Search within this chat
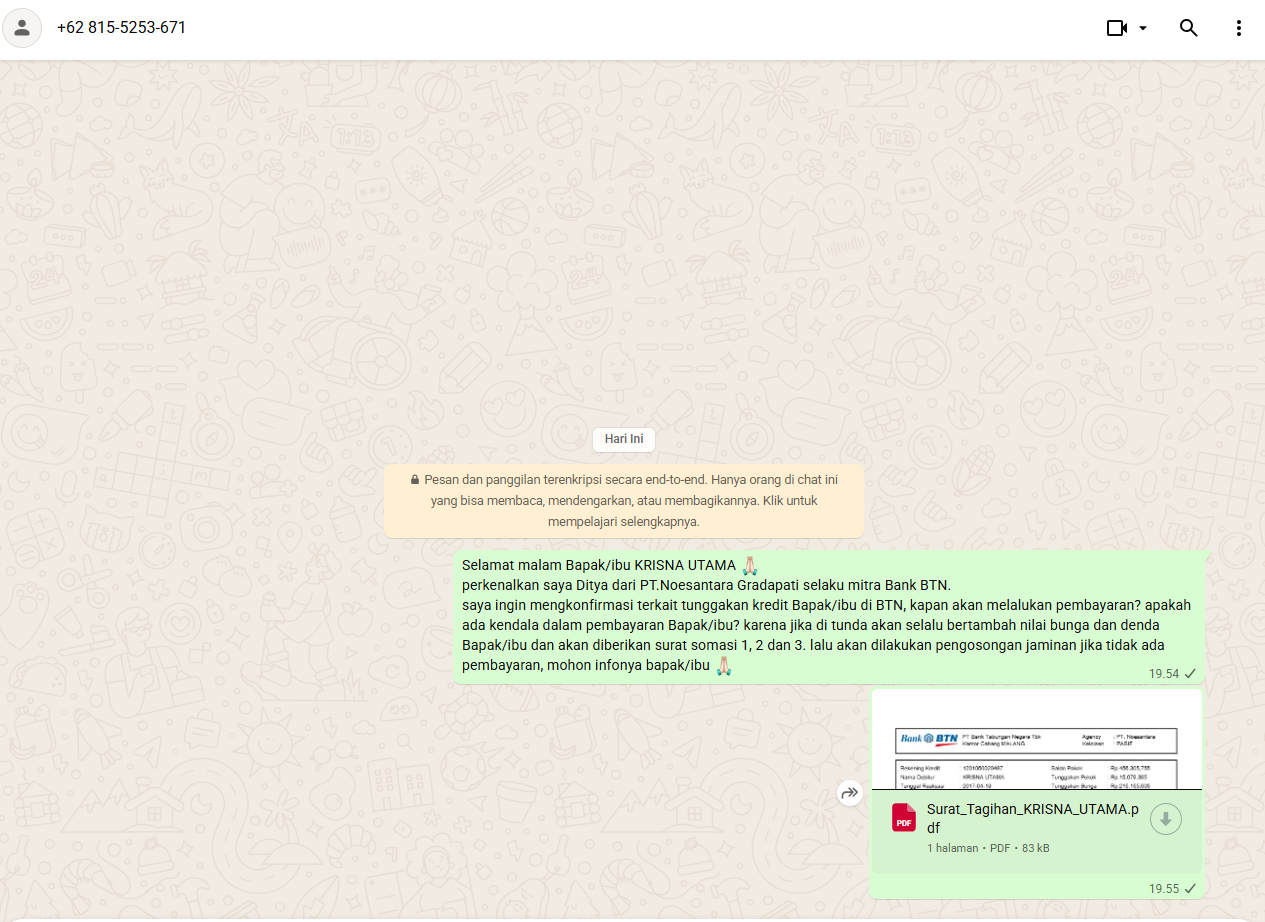The width and height of the screenshot is (1265, 922). (x=1188, y=28)
